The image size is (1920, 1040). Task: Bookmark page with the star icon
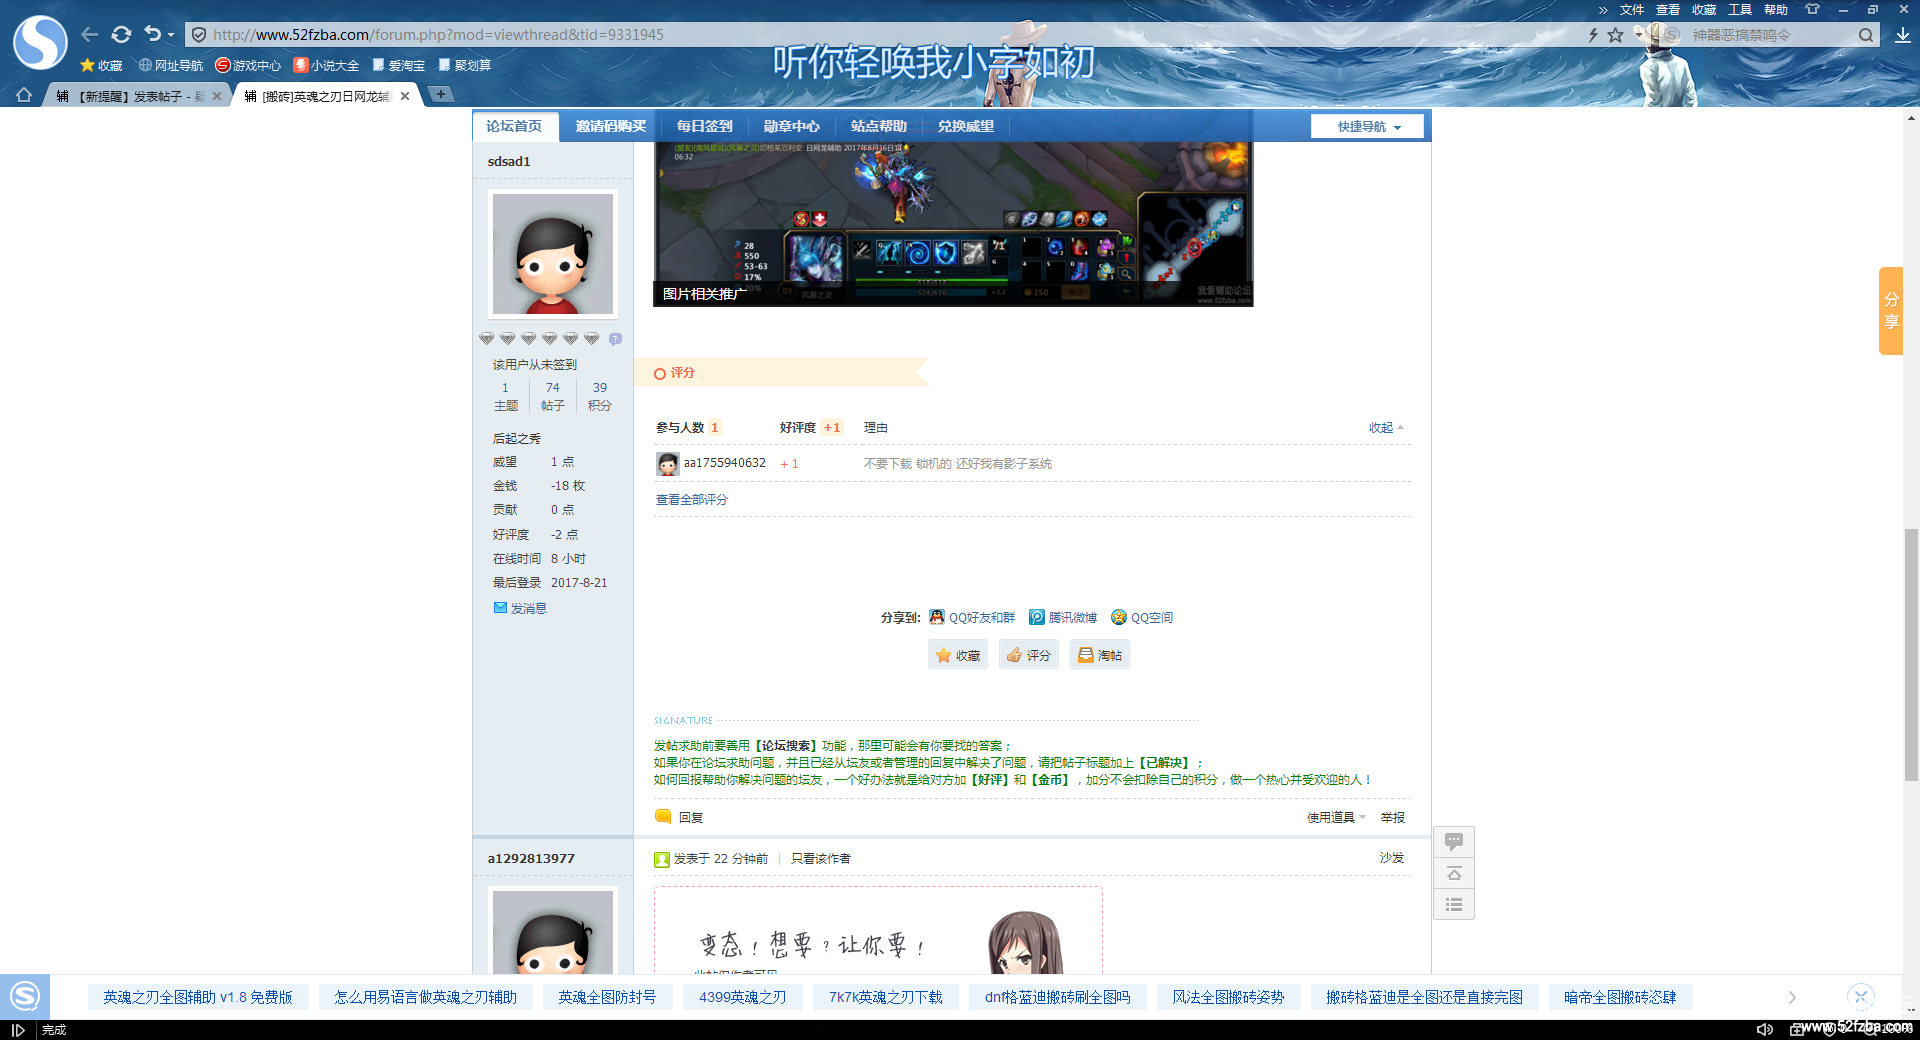(1615, 35)
